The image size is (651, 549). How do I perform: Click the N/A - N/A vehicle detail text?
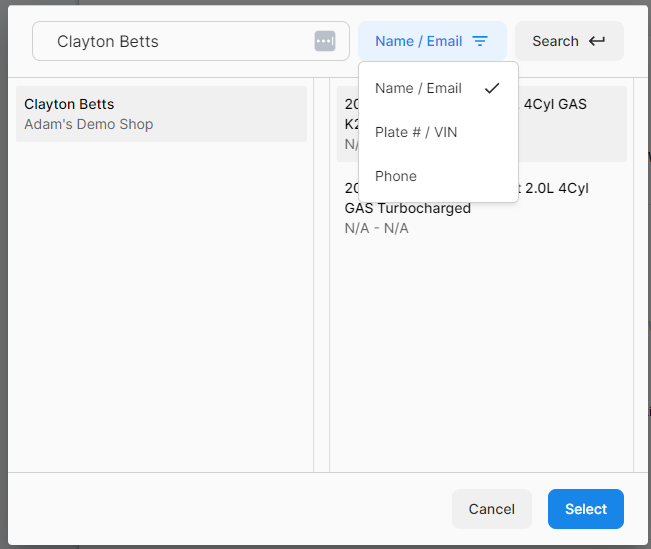(377, 228)
